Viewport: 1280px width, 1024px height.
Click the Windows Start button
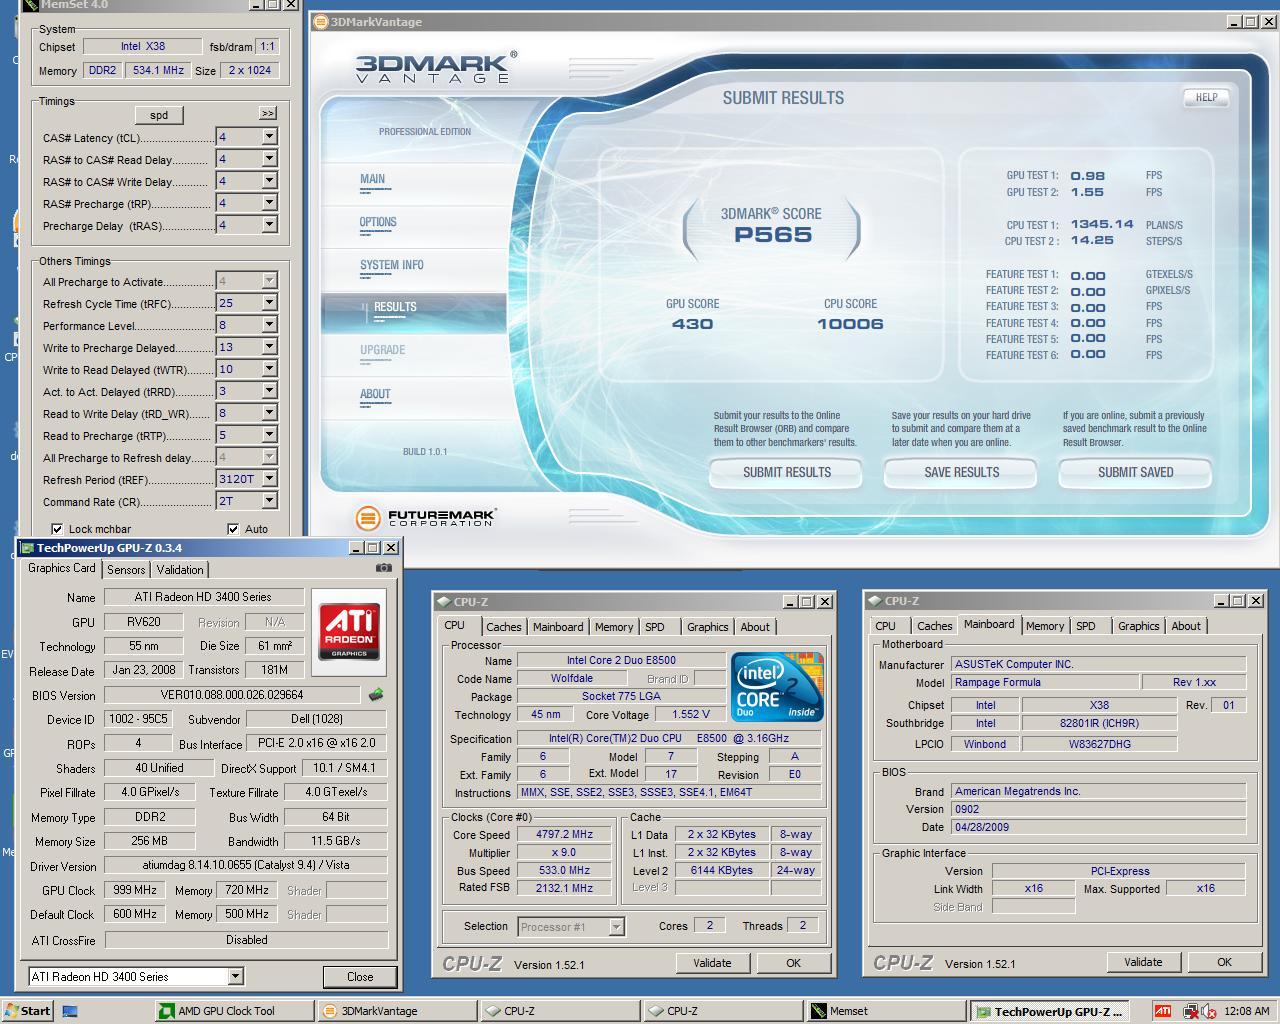(x=27, y=1011)
